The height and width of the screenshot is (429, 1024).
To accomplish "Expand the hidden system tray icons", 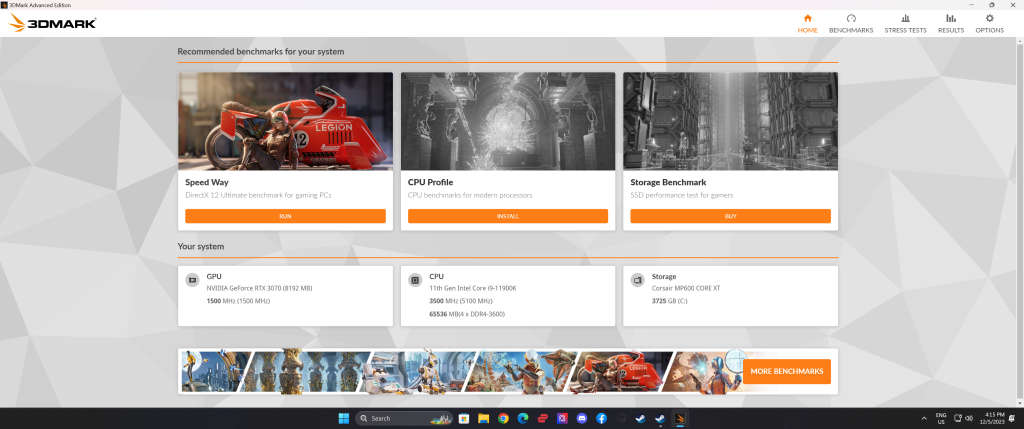I will [x=922, y=418].
